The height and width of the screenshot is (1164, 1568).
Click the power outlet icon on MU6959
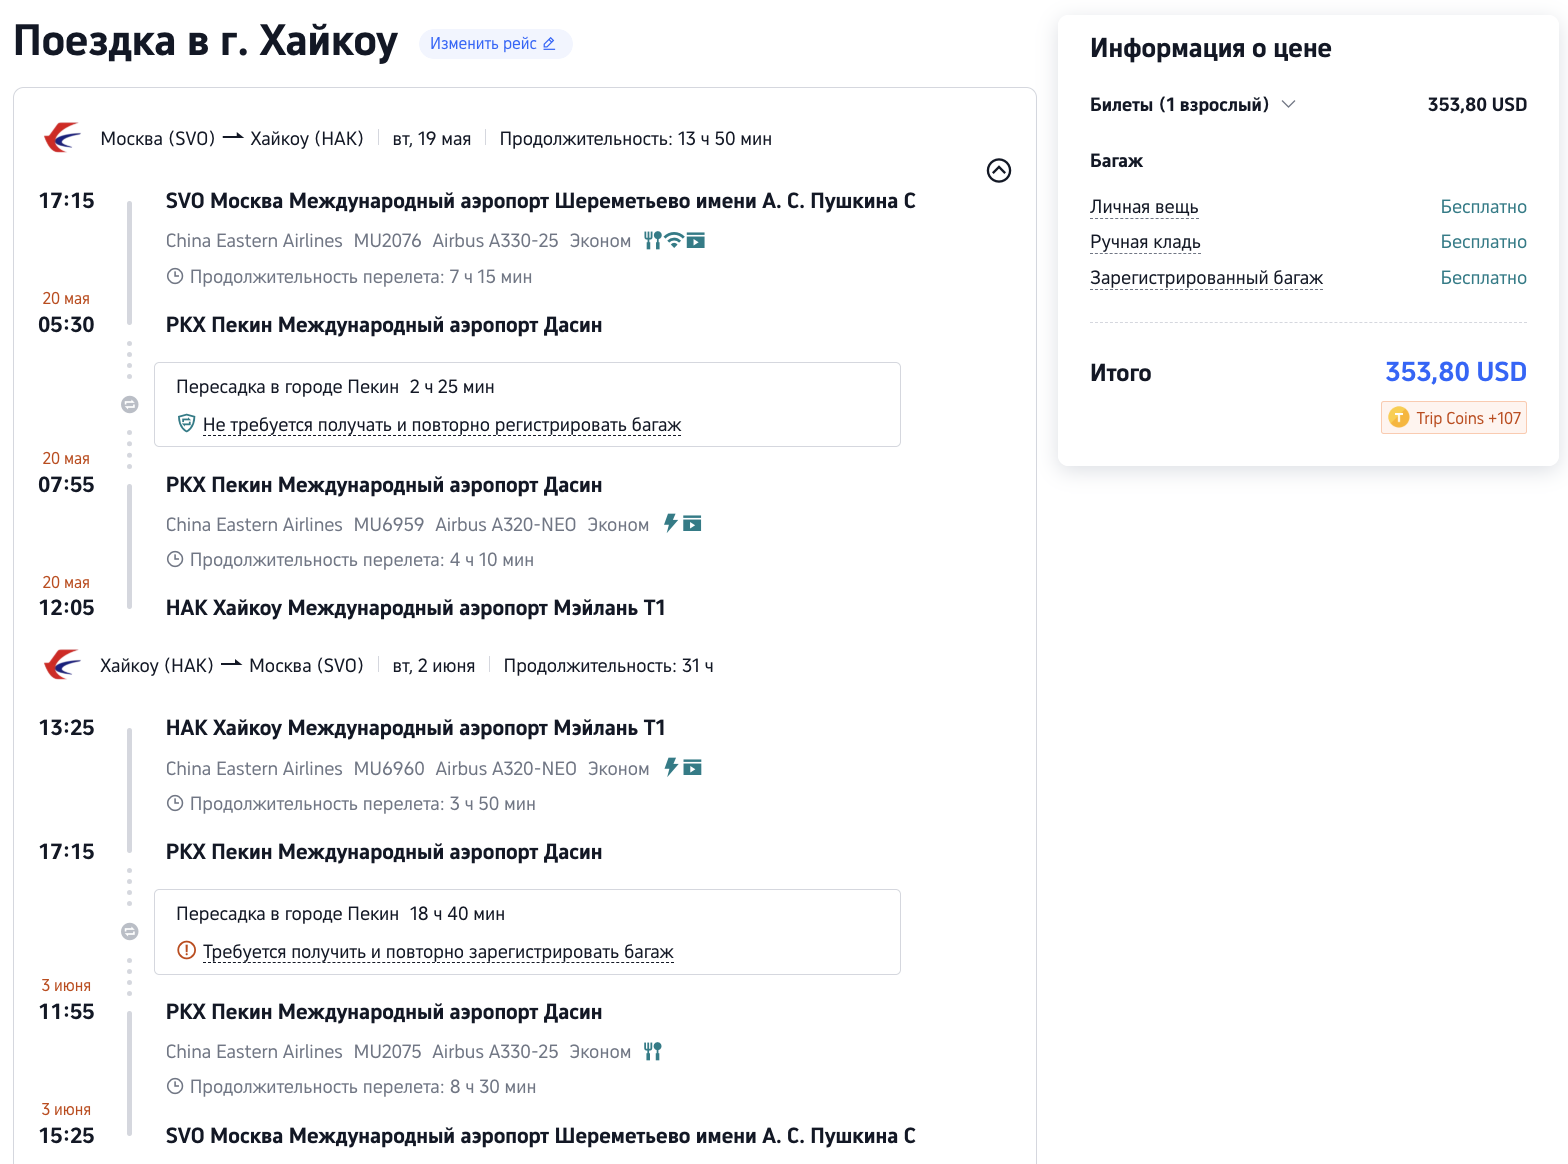click(670, 523)
